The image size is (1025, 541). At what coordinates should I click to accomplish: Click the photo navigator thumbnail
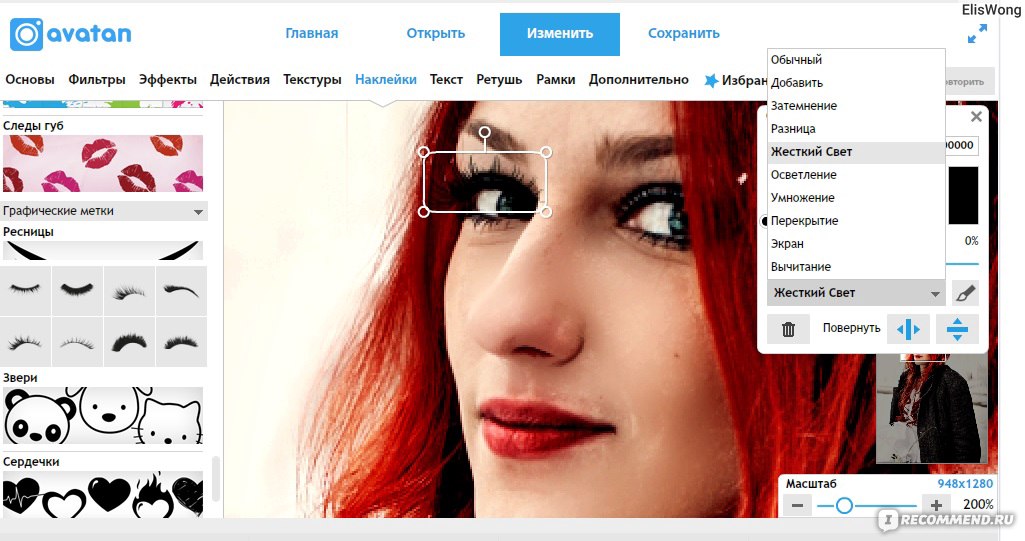point(930,410)
